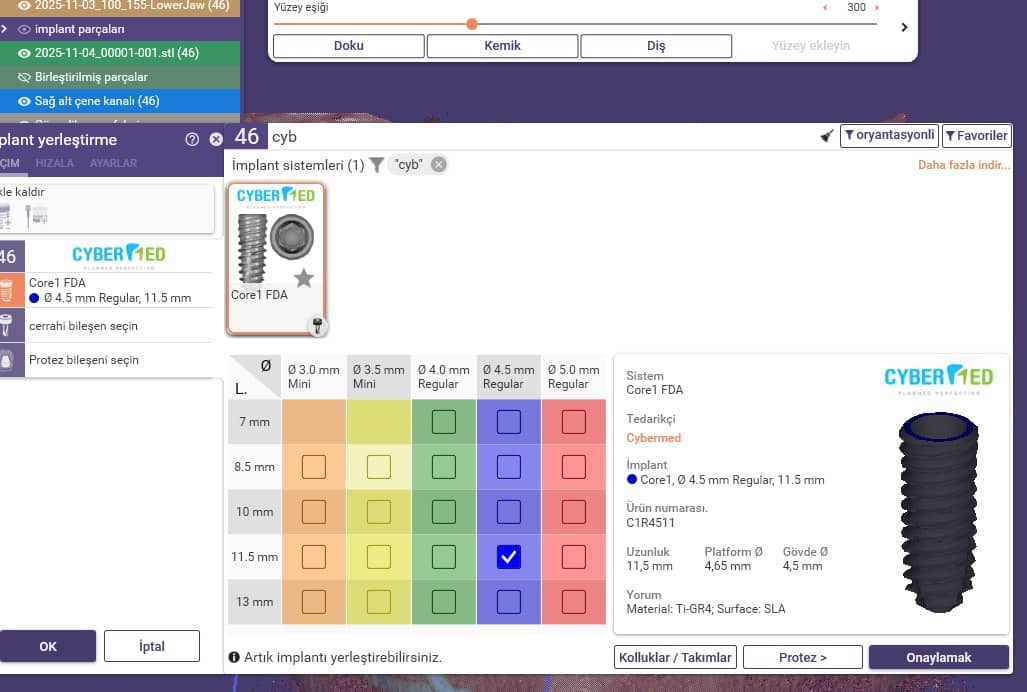Mark Core1 FDA as favorite star
This screenshot has height=692, width=1027.
click(x=304, y=278)
